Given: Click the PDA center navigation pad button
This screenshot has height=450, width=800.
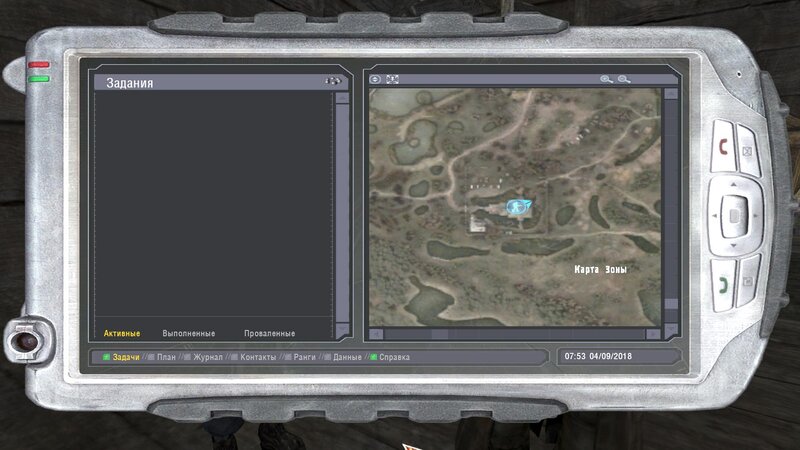Looking at the screenshot, I should click(x=734, y=216).
